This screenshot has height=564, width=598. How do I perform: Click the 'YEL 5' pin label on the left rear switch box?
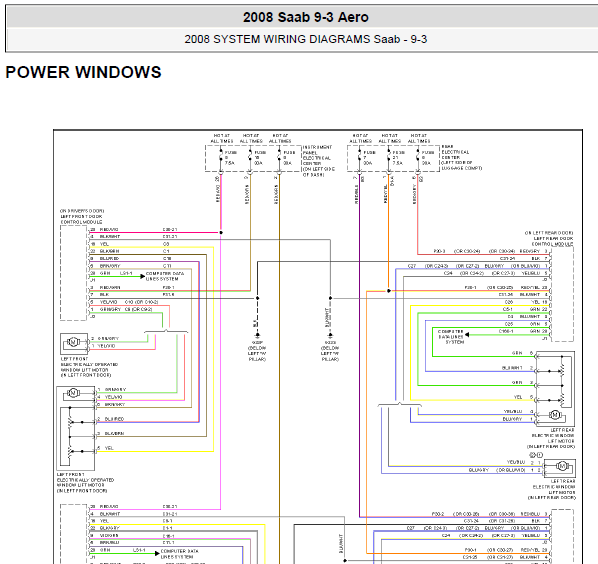click(x=523, y=397)
